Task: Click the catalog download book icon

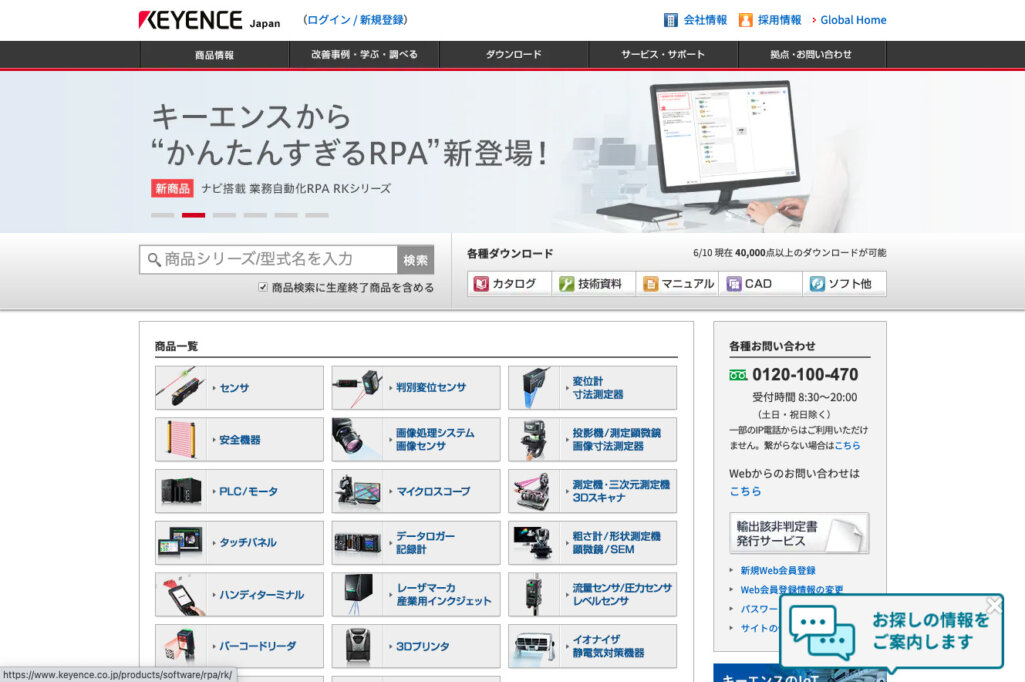Action: pyautogui.click(x=481, y=284)
